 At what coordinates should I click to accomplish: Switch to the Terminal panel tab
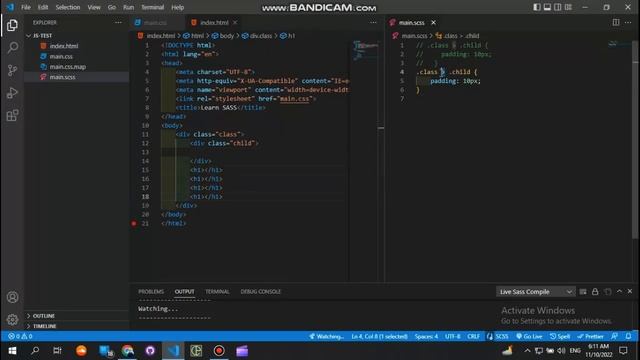click(x=217, y=291)
